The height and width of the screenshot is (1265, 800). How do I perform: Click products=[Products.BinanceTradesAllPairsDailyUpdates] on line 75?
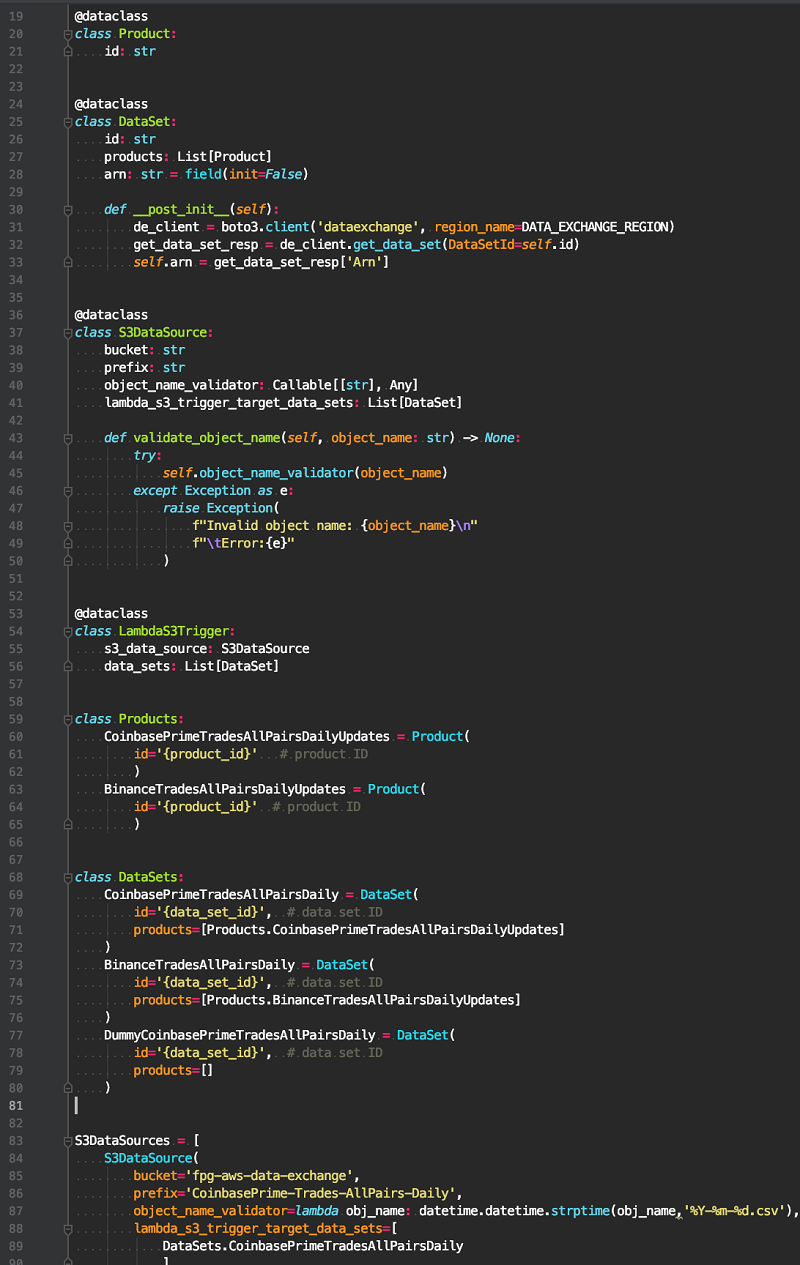327,1000
